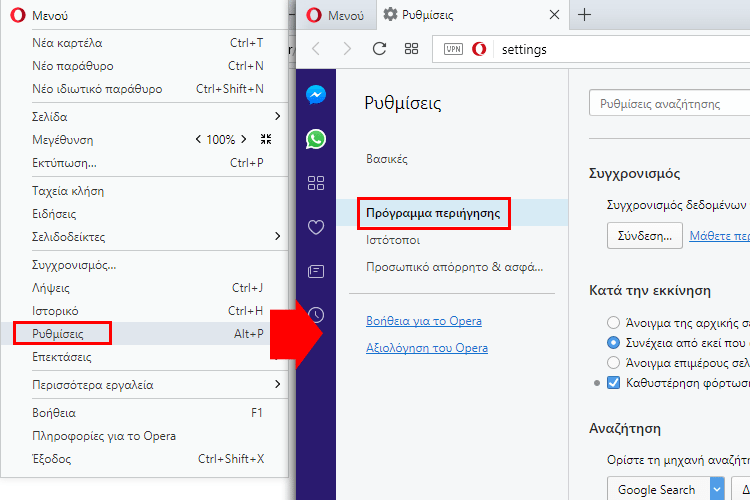This screenshot has width=750, height=500.
Task: Click the settings address bar
Action: click(x=591, y=49)
